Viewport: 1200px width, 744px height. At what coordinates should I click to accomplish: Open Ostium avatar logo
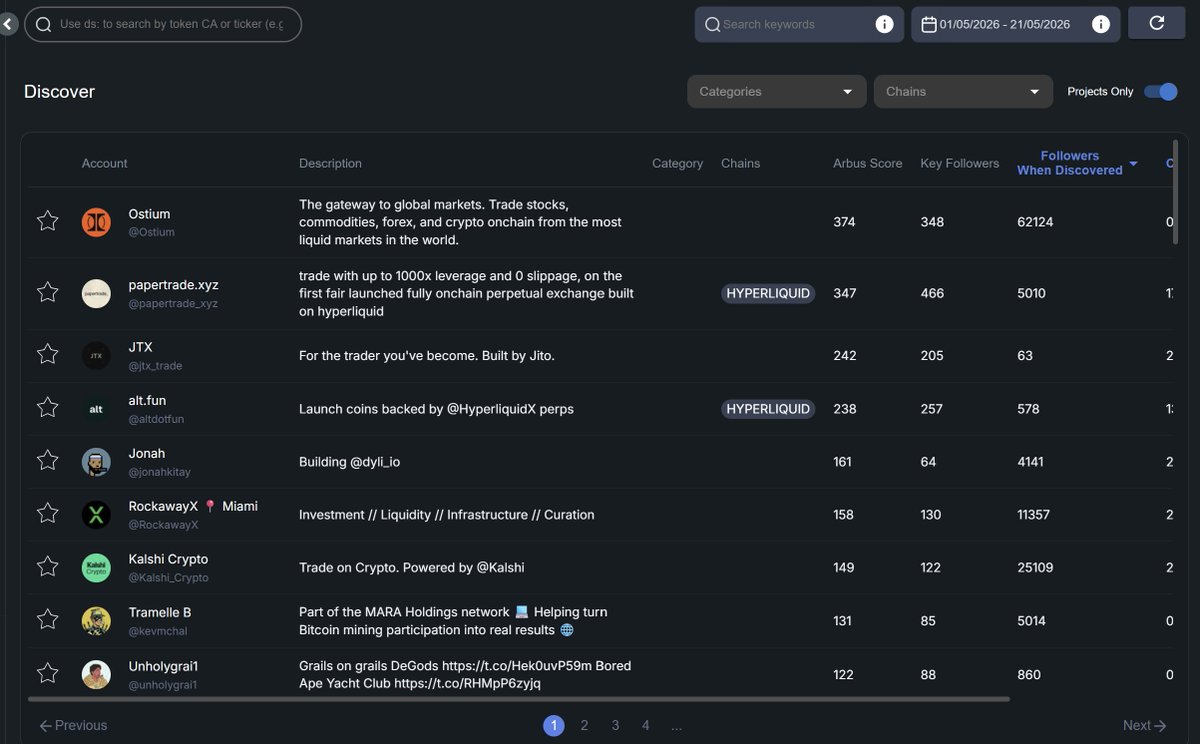point(96,222)
